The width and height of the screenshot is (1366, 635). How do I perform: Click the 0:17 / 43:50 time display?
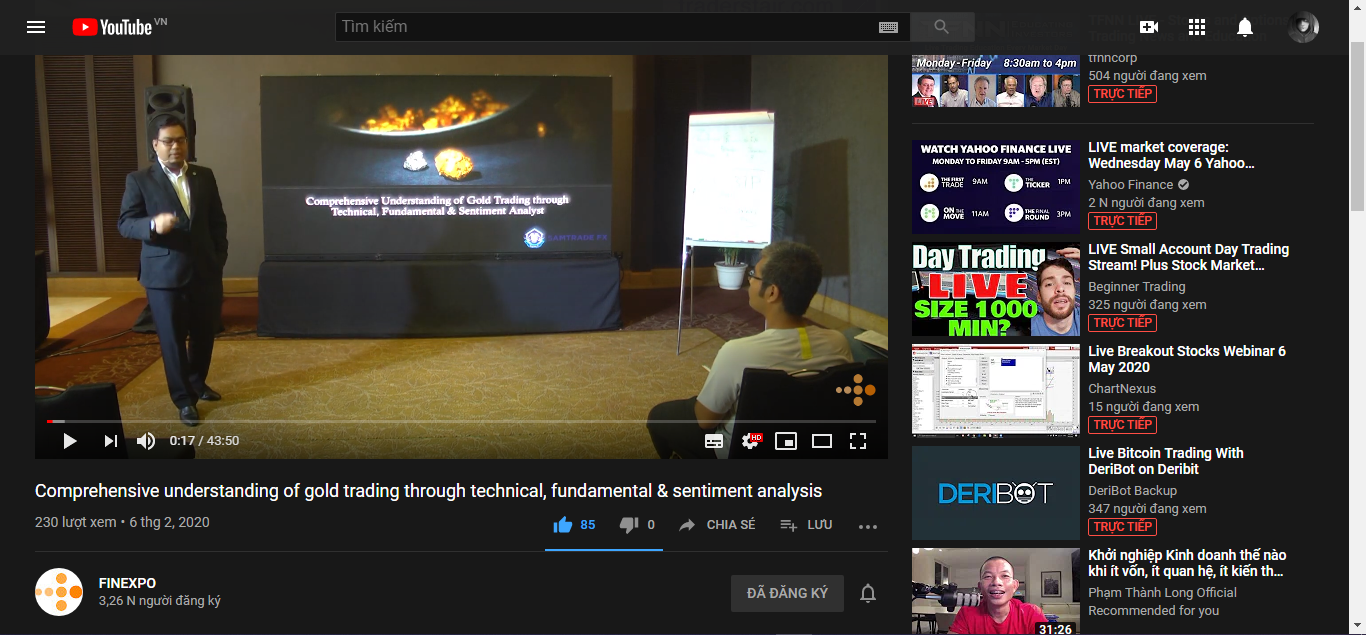pos(204,441)
